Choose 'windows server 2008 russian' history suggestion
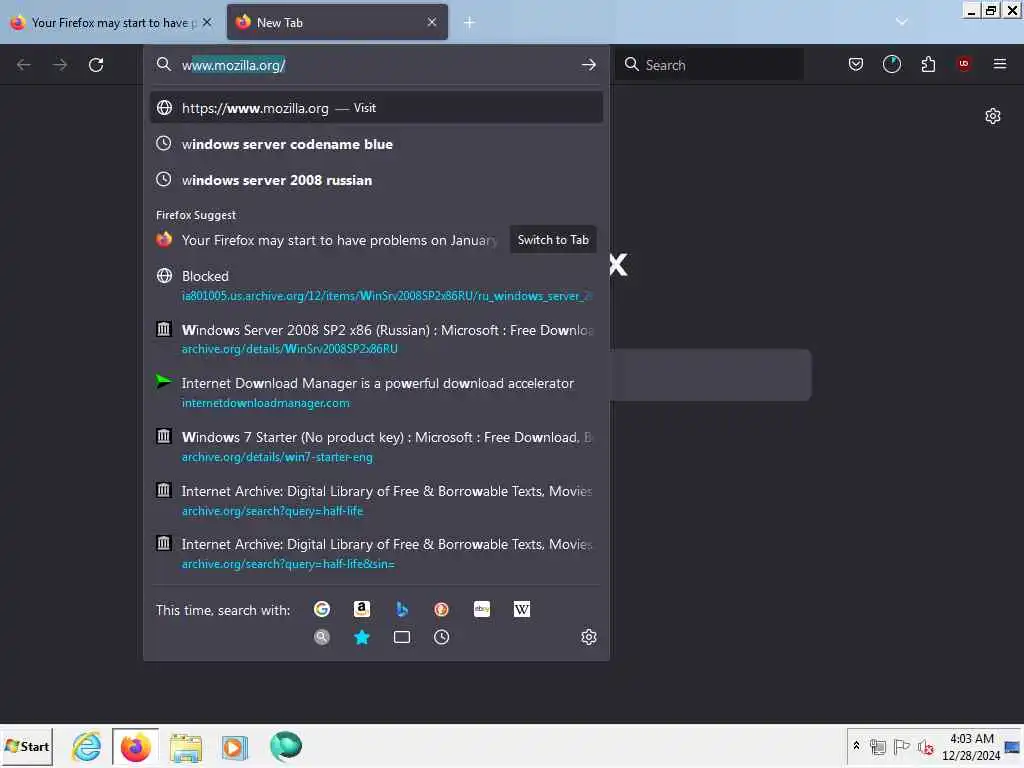 376,180
